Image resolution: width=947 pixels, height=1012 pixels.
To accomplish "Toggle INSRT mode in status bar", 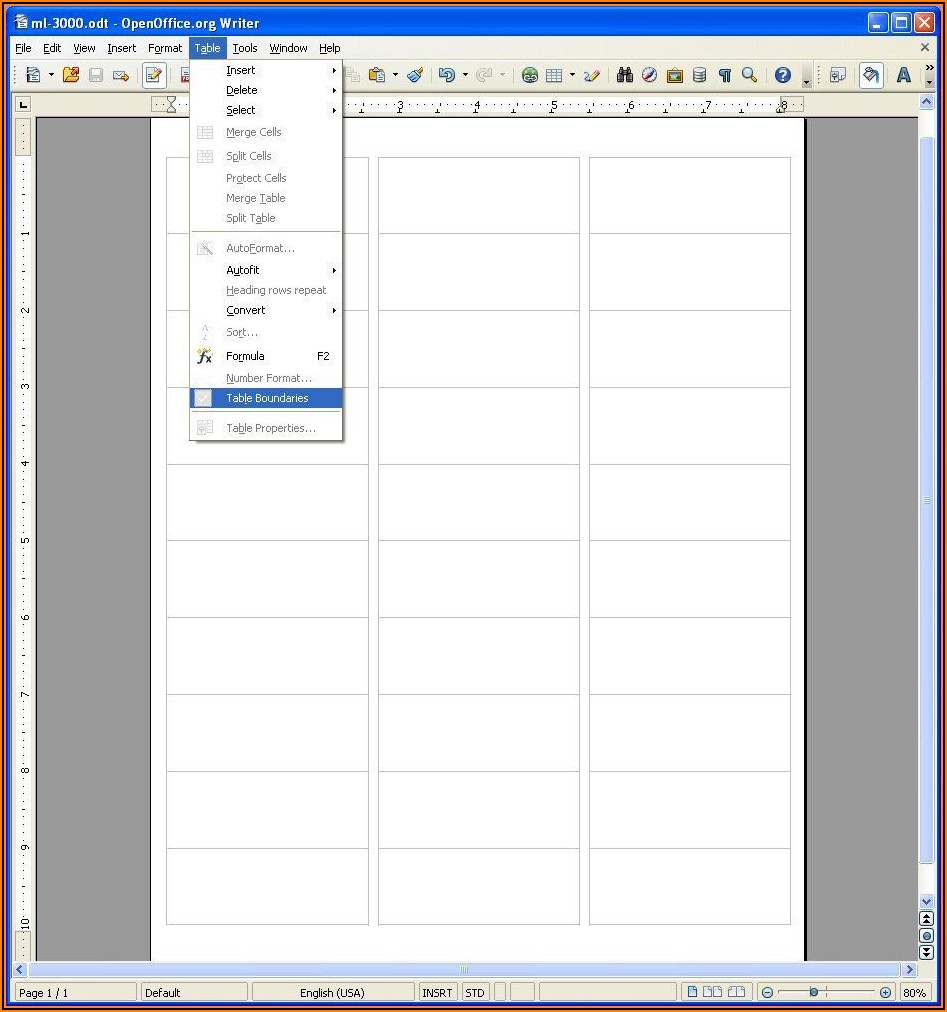I will [437, 993].
